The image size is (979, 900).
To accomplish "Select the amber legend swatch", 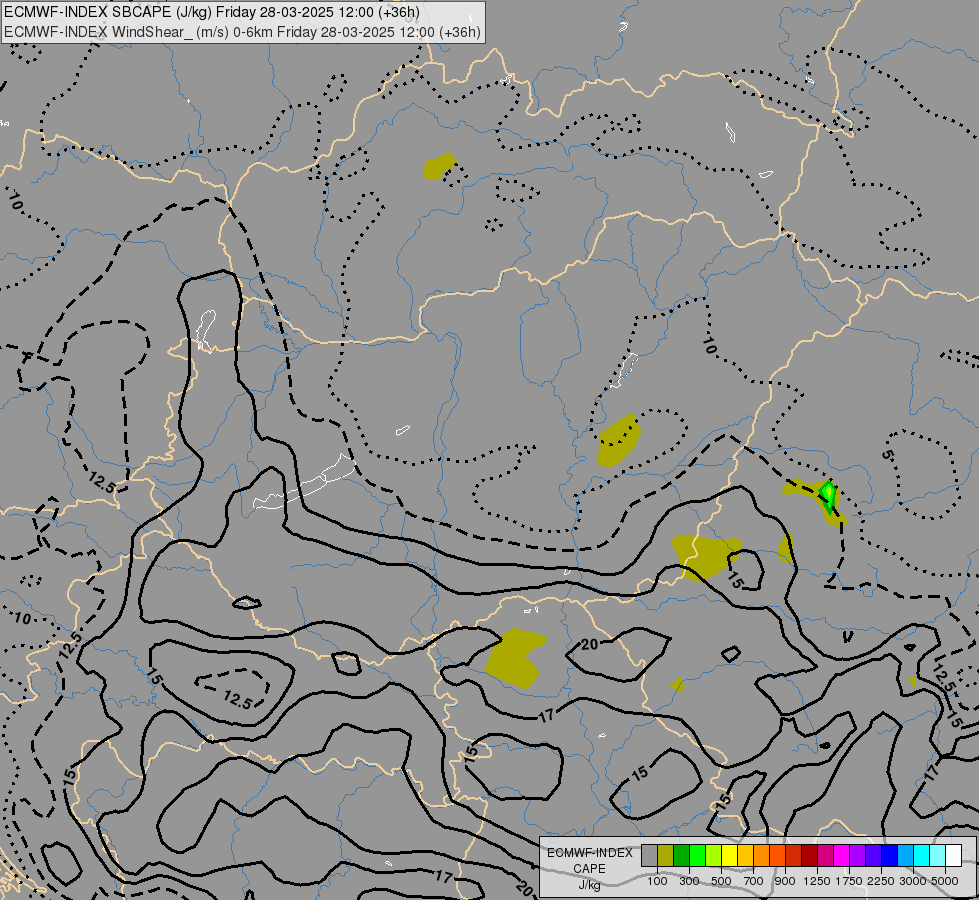I will click(745, 856).
